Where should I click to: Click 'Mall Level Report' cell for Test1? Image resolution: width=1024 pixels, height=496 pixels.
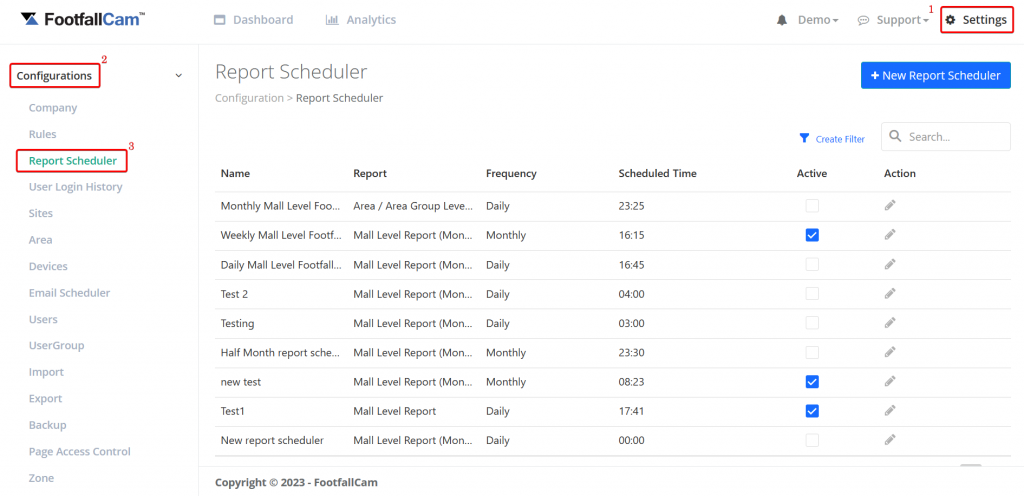click(x=394, y=411)
